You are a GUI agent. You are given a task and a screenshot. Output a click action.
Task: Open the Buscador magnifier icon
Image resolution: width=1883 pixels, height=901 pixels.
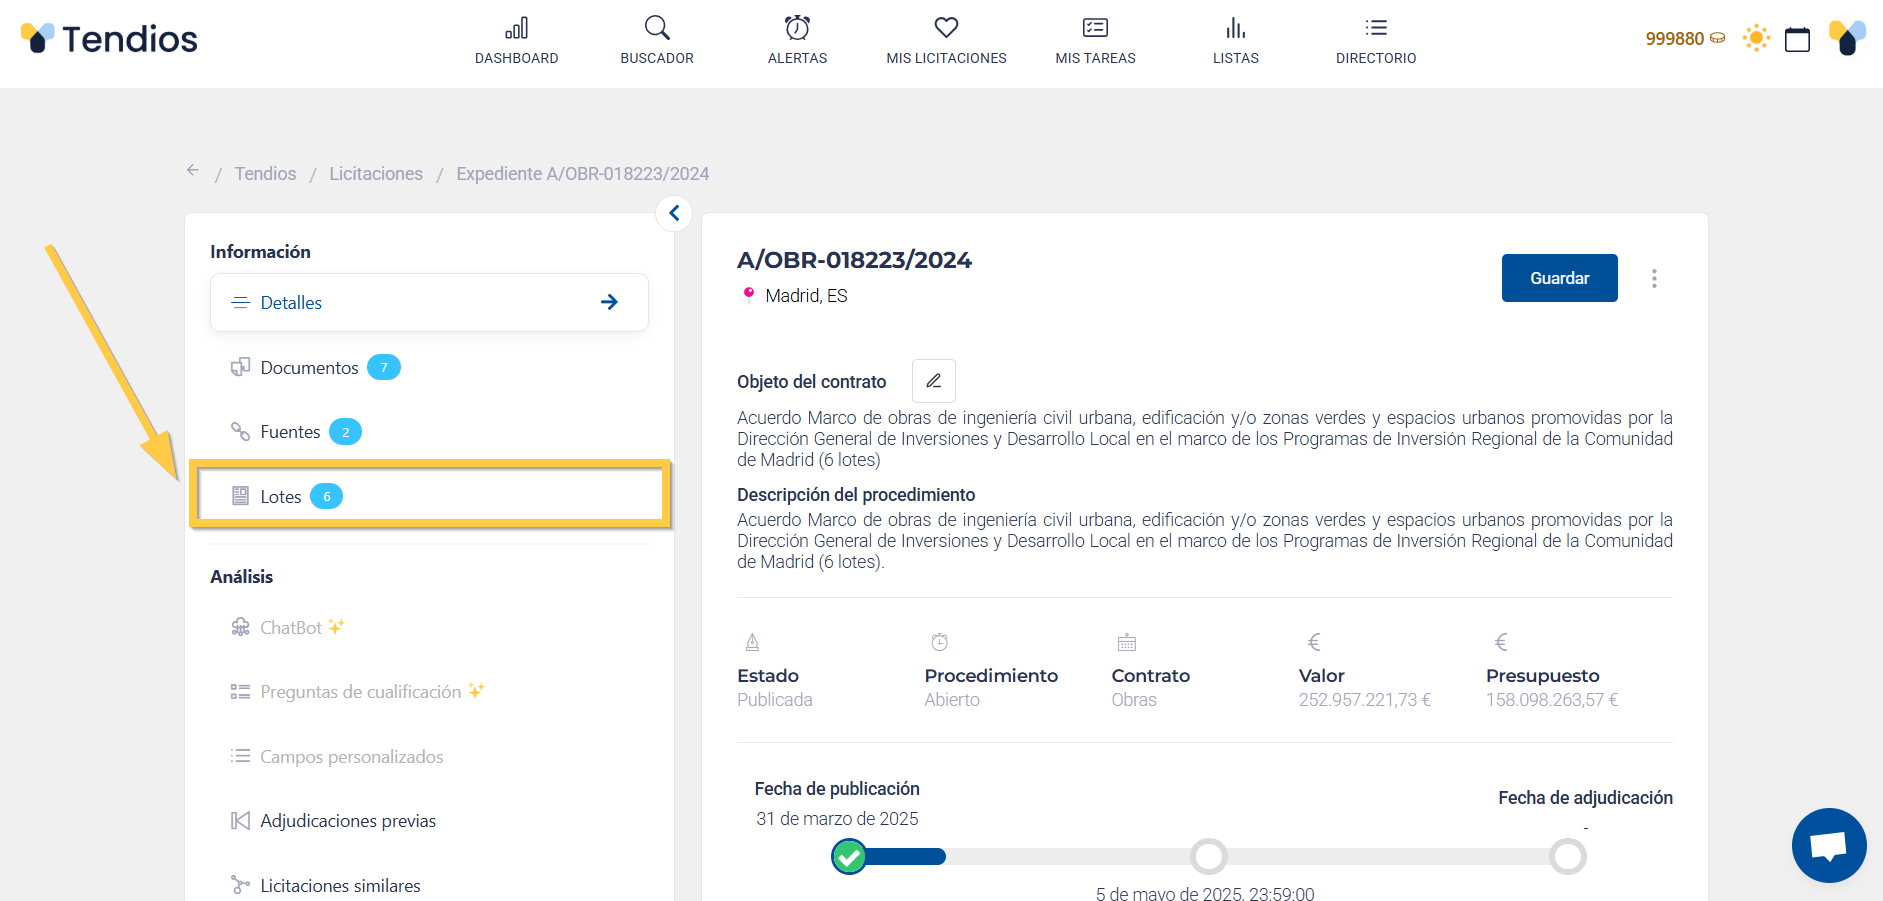(657, 28)
